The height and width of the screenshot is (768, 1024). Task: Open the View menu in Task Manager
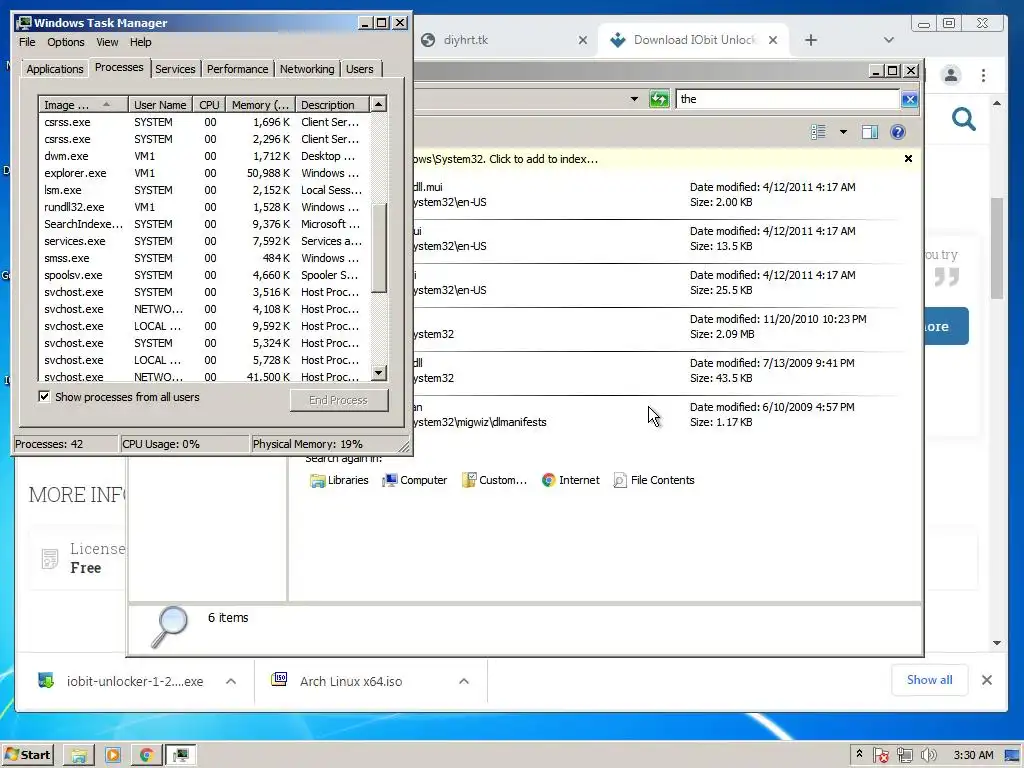pyautogui.click(x=107, y=42)
